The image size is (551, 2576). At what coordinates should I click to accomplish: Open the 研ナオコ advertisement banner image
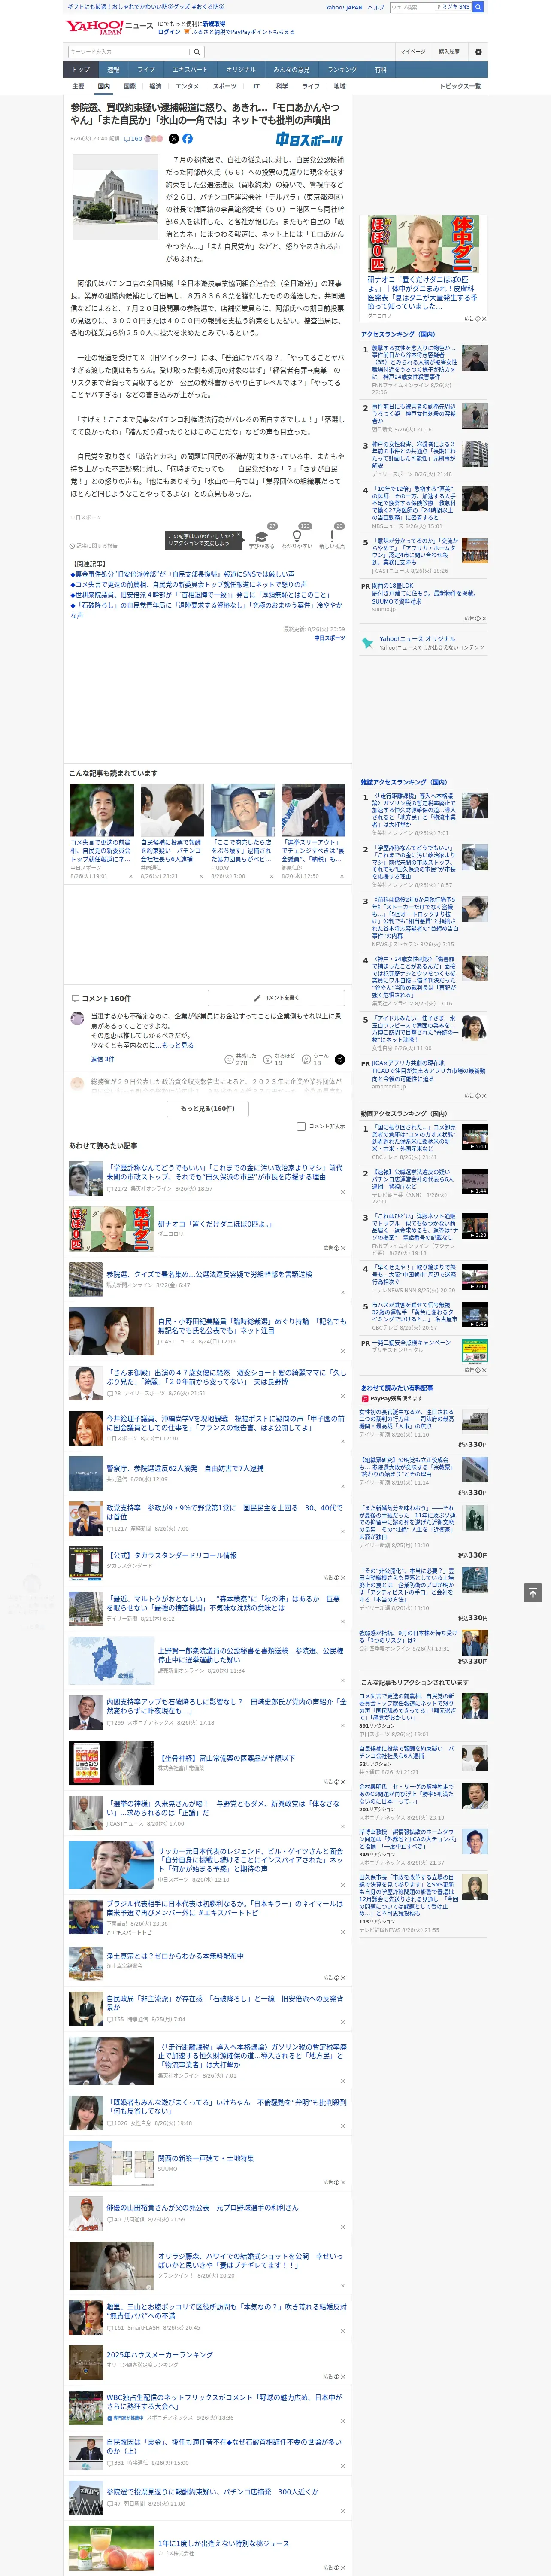coord(424,243)
